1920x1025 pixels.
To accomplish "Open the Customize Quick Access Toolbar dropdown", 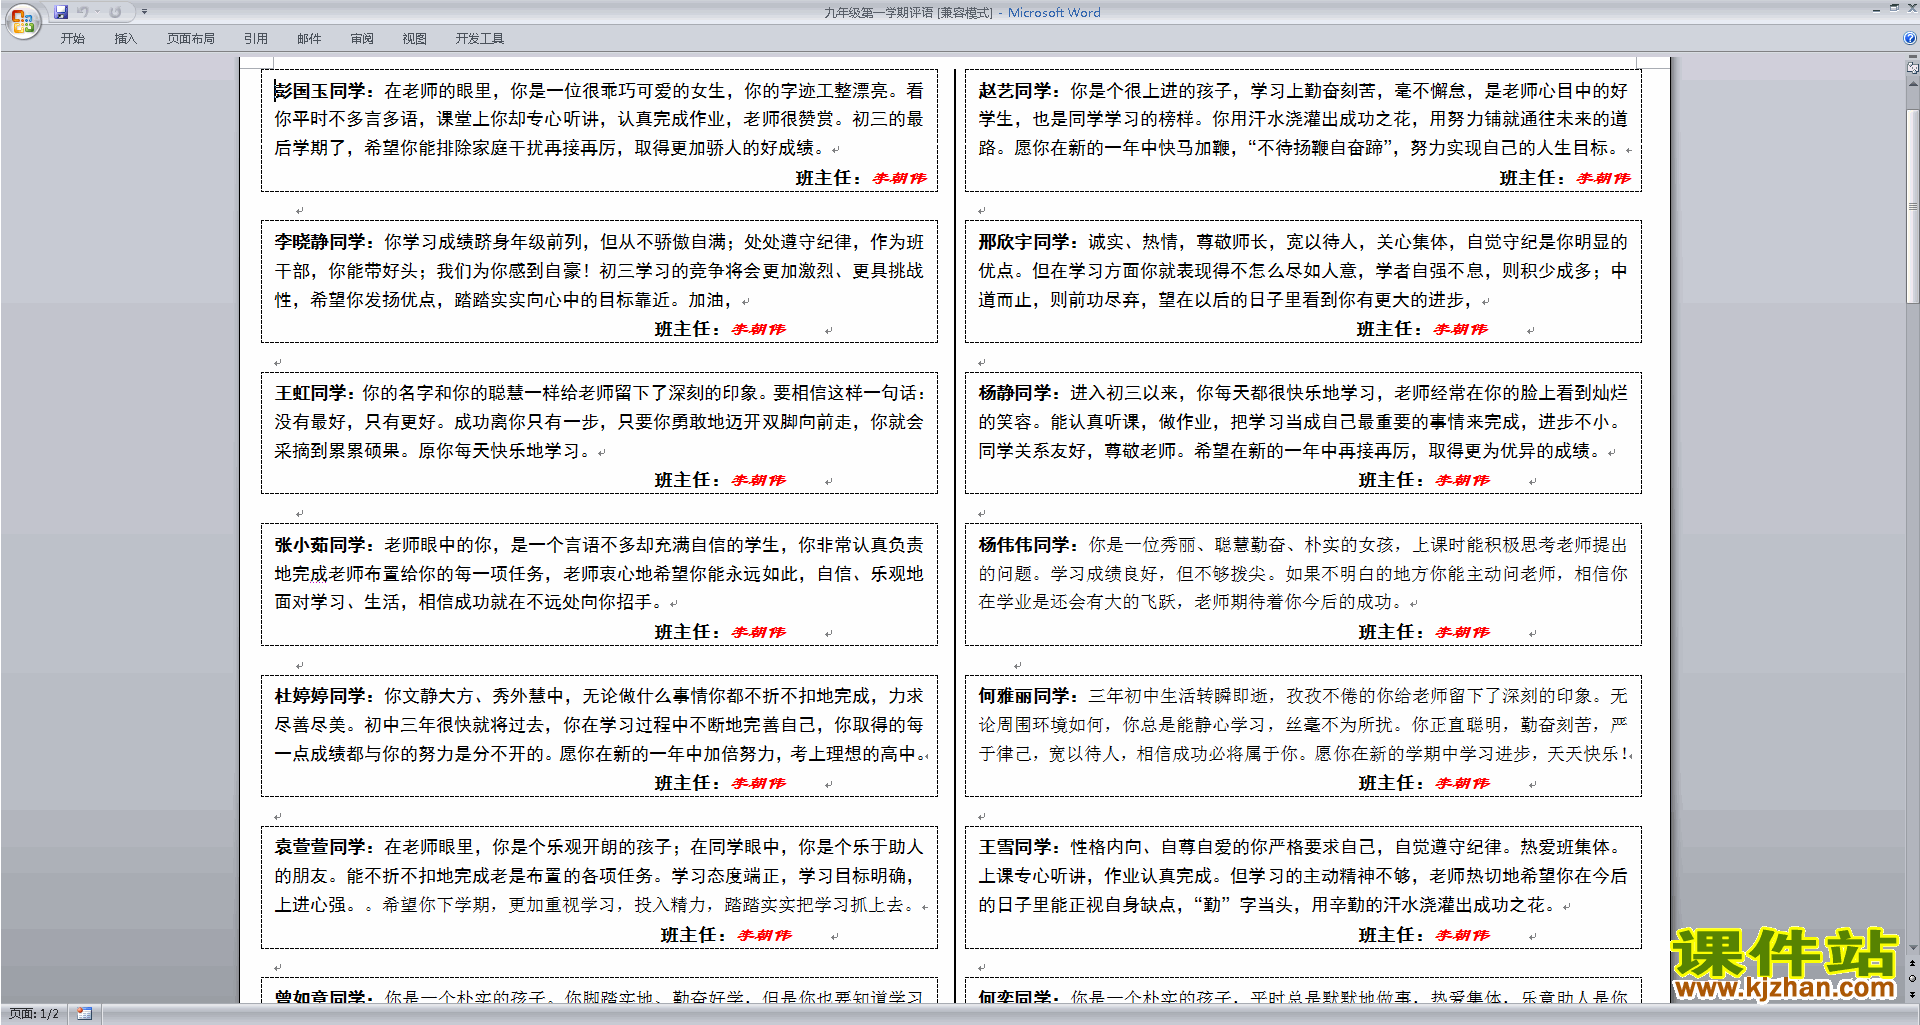I will 144,12.
